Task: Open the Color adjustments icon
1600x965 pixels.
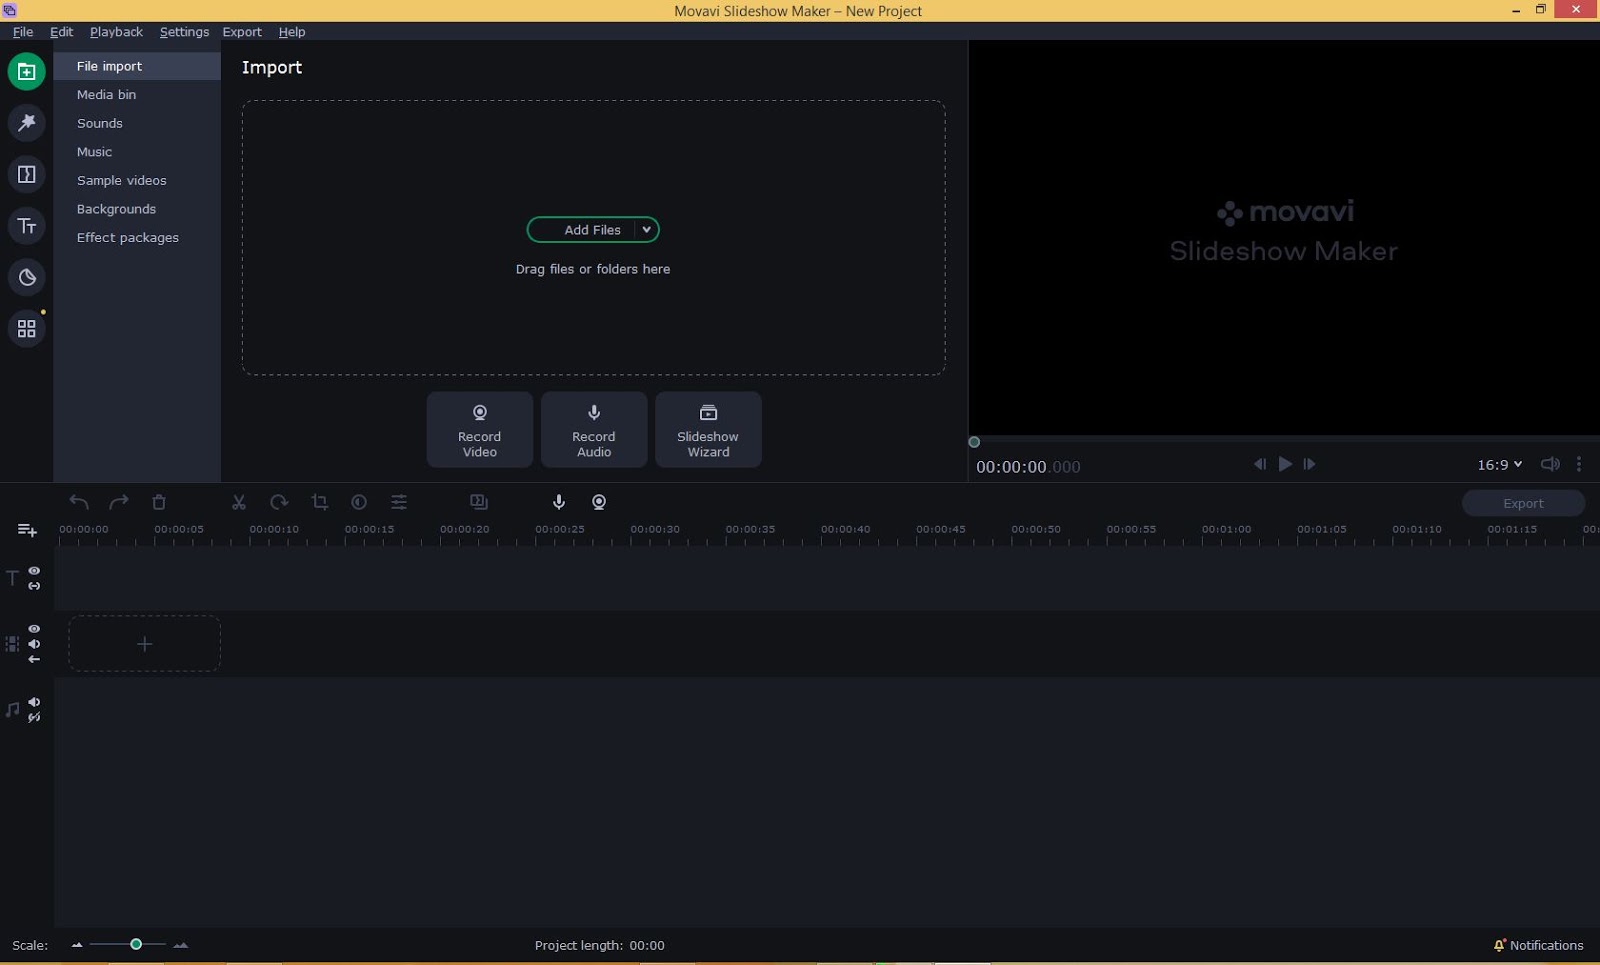Action: coord(359,502)
